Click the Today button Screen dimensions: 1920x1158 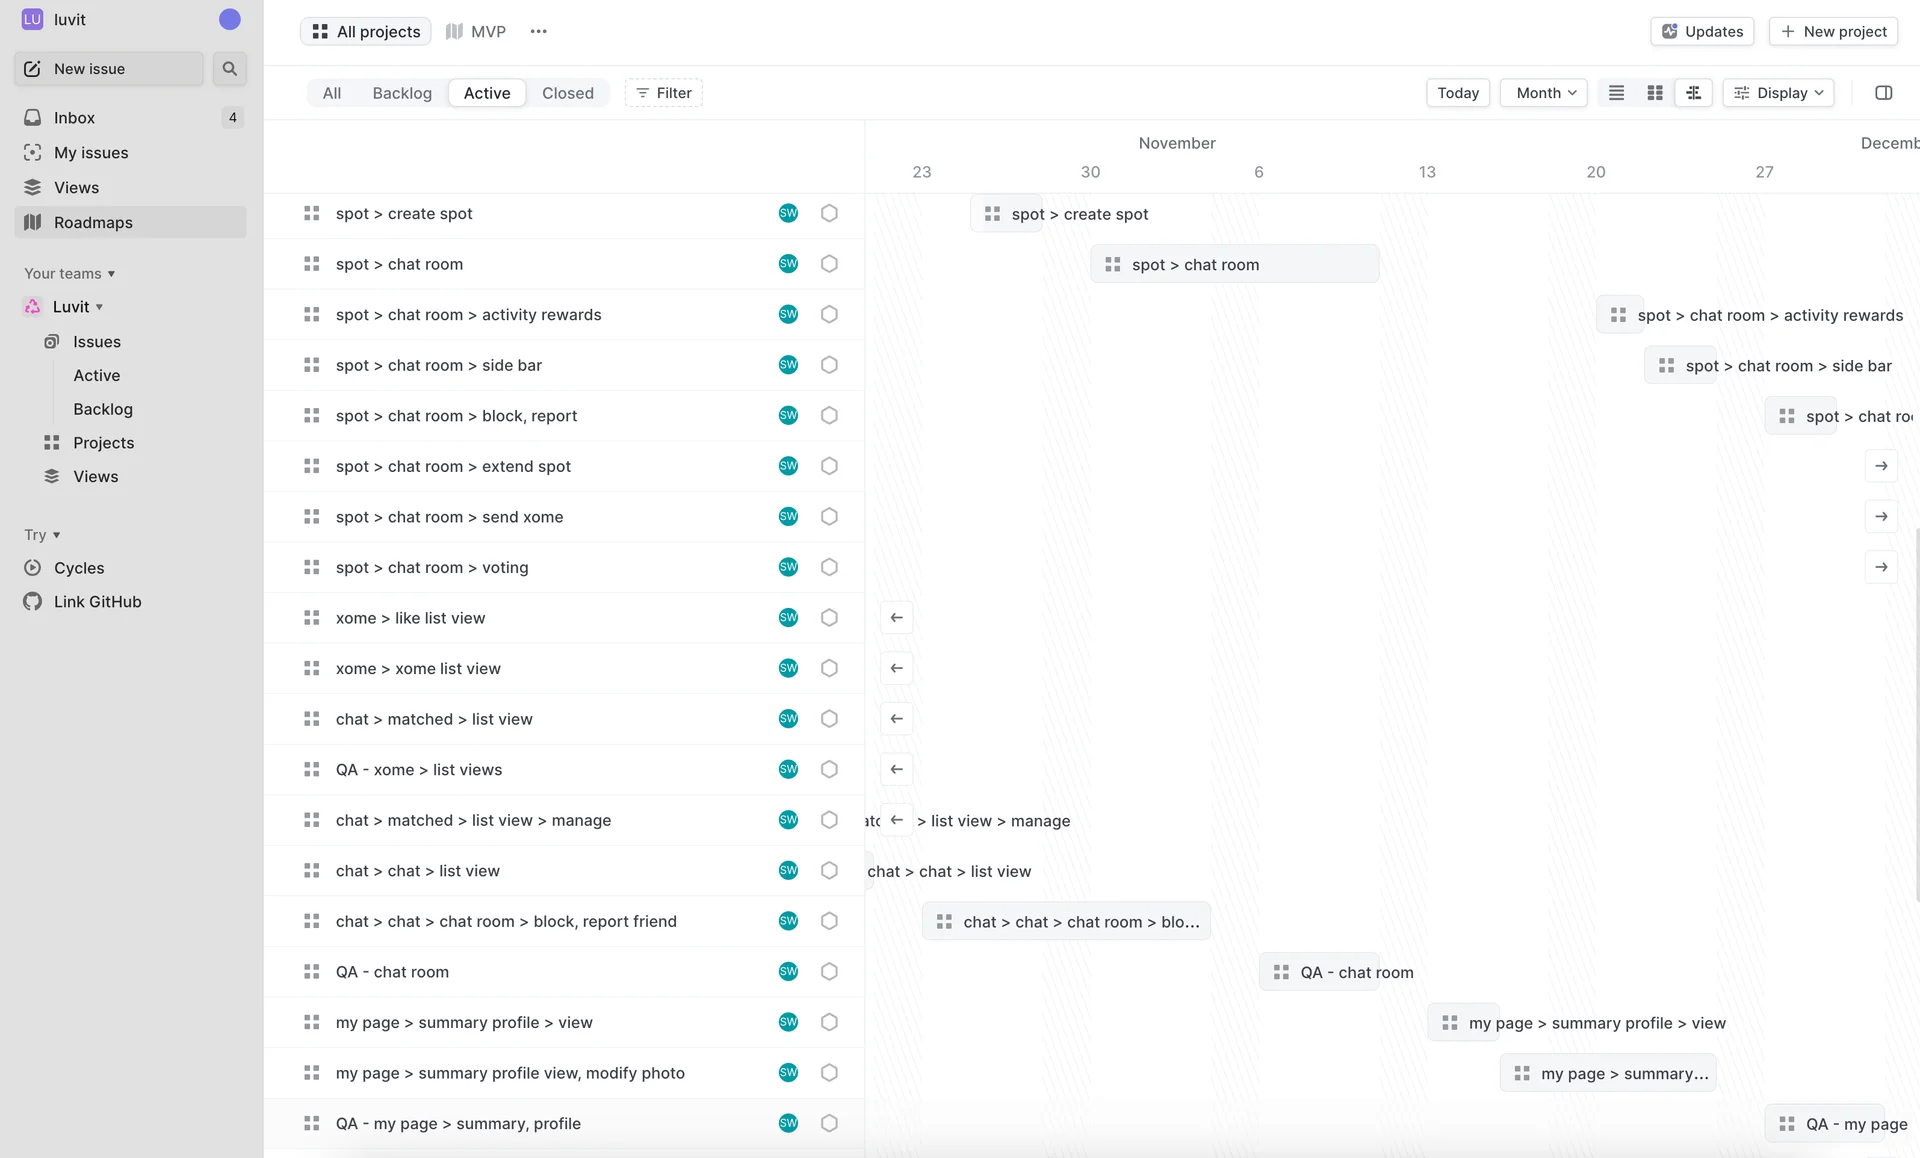pos(1457,93)
